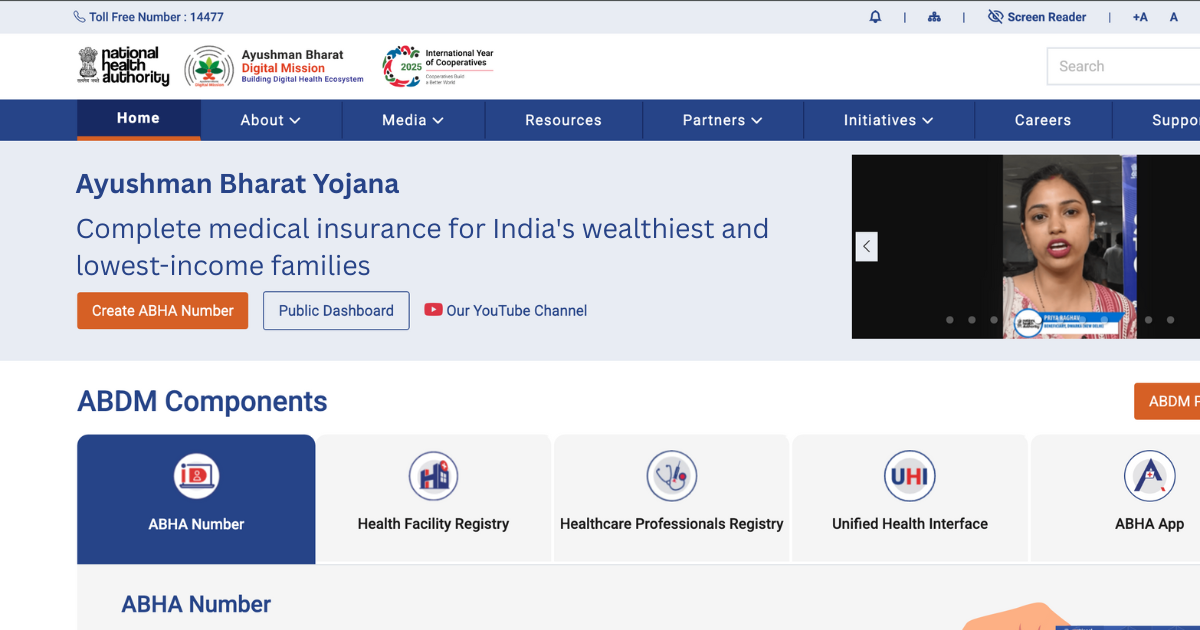Switch to Healthcare Professionals Registry tab
This screenshot has height=630, width=1200.
click(671, 499)
